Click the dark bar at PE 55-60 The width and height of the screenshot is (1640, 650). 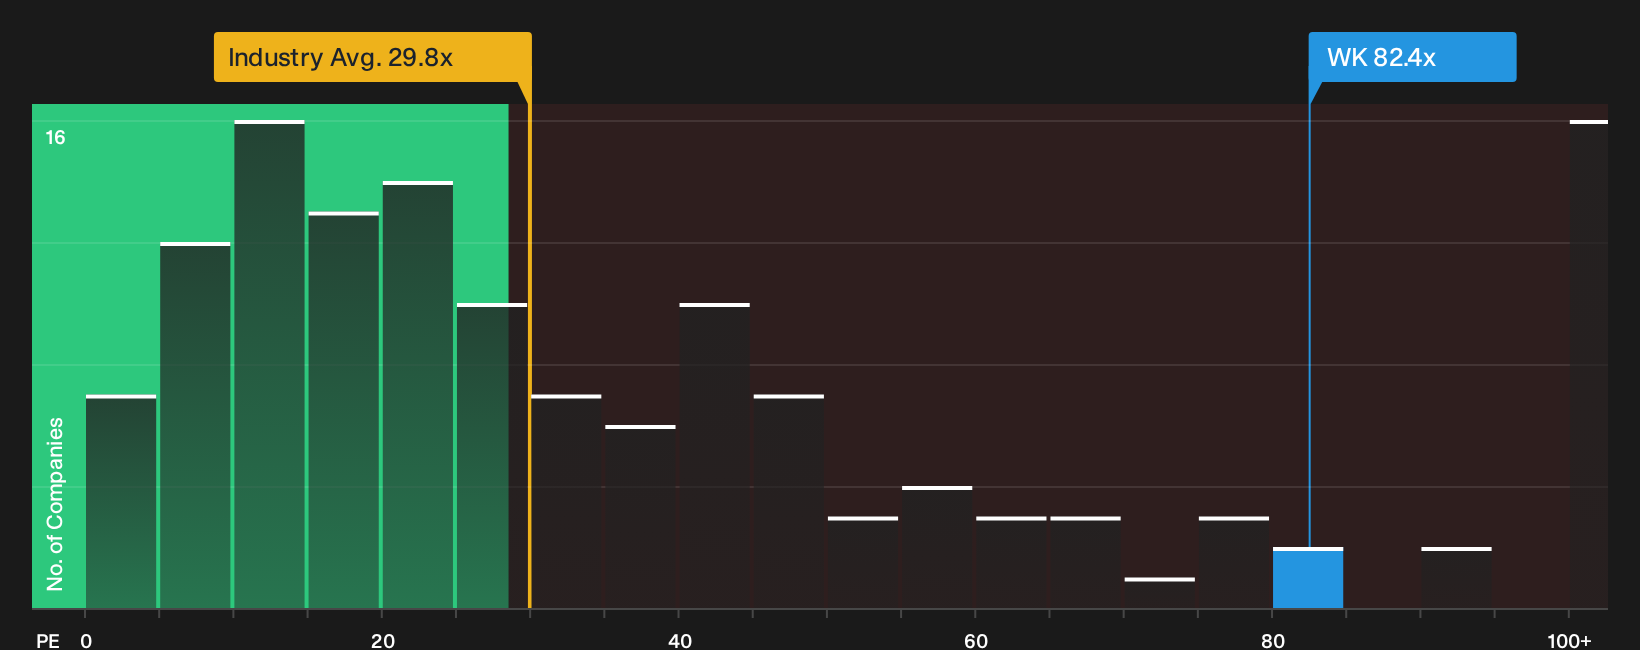(937, 547)
